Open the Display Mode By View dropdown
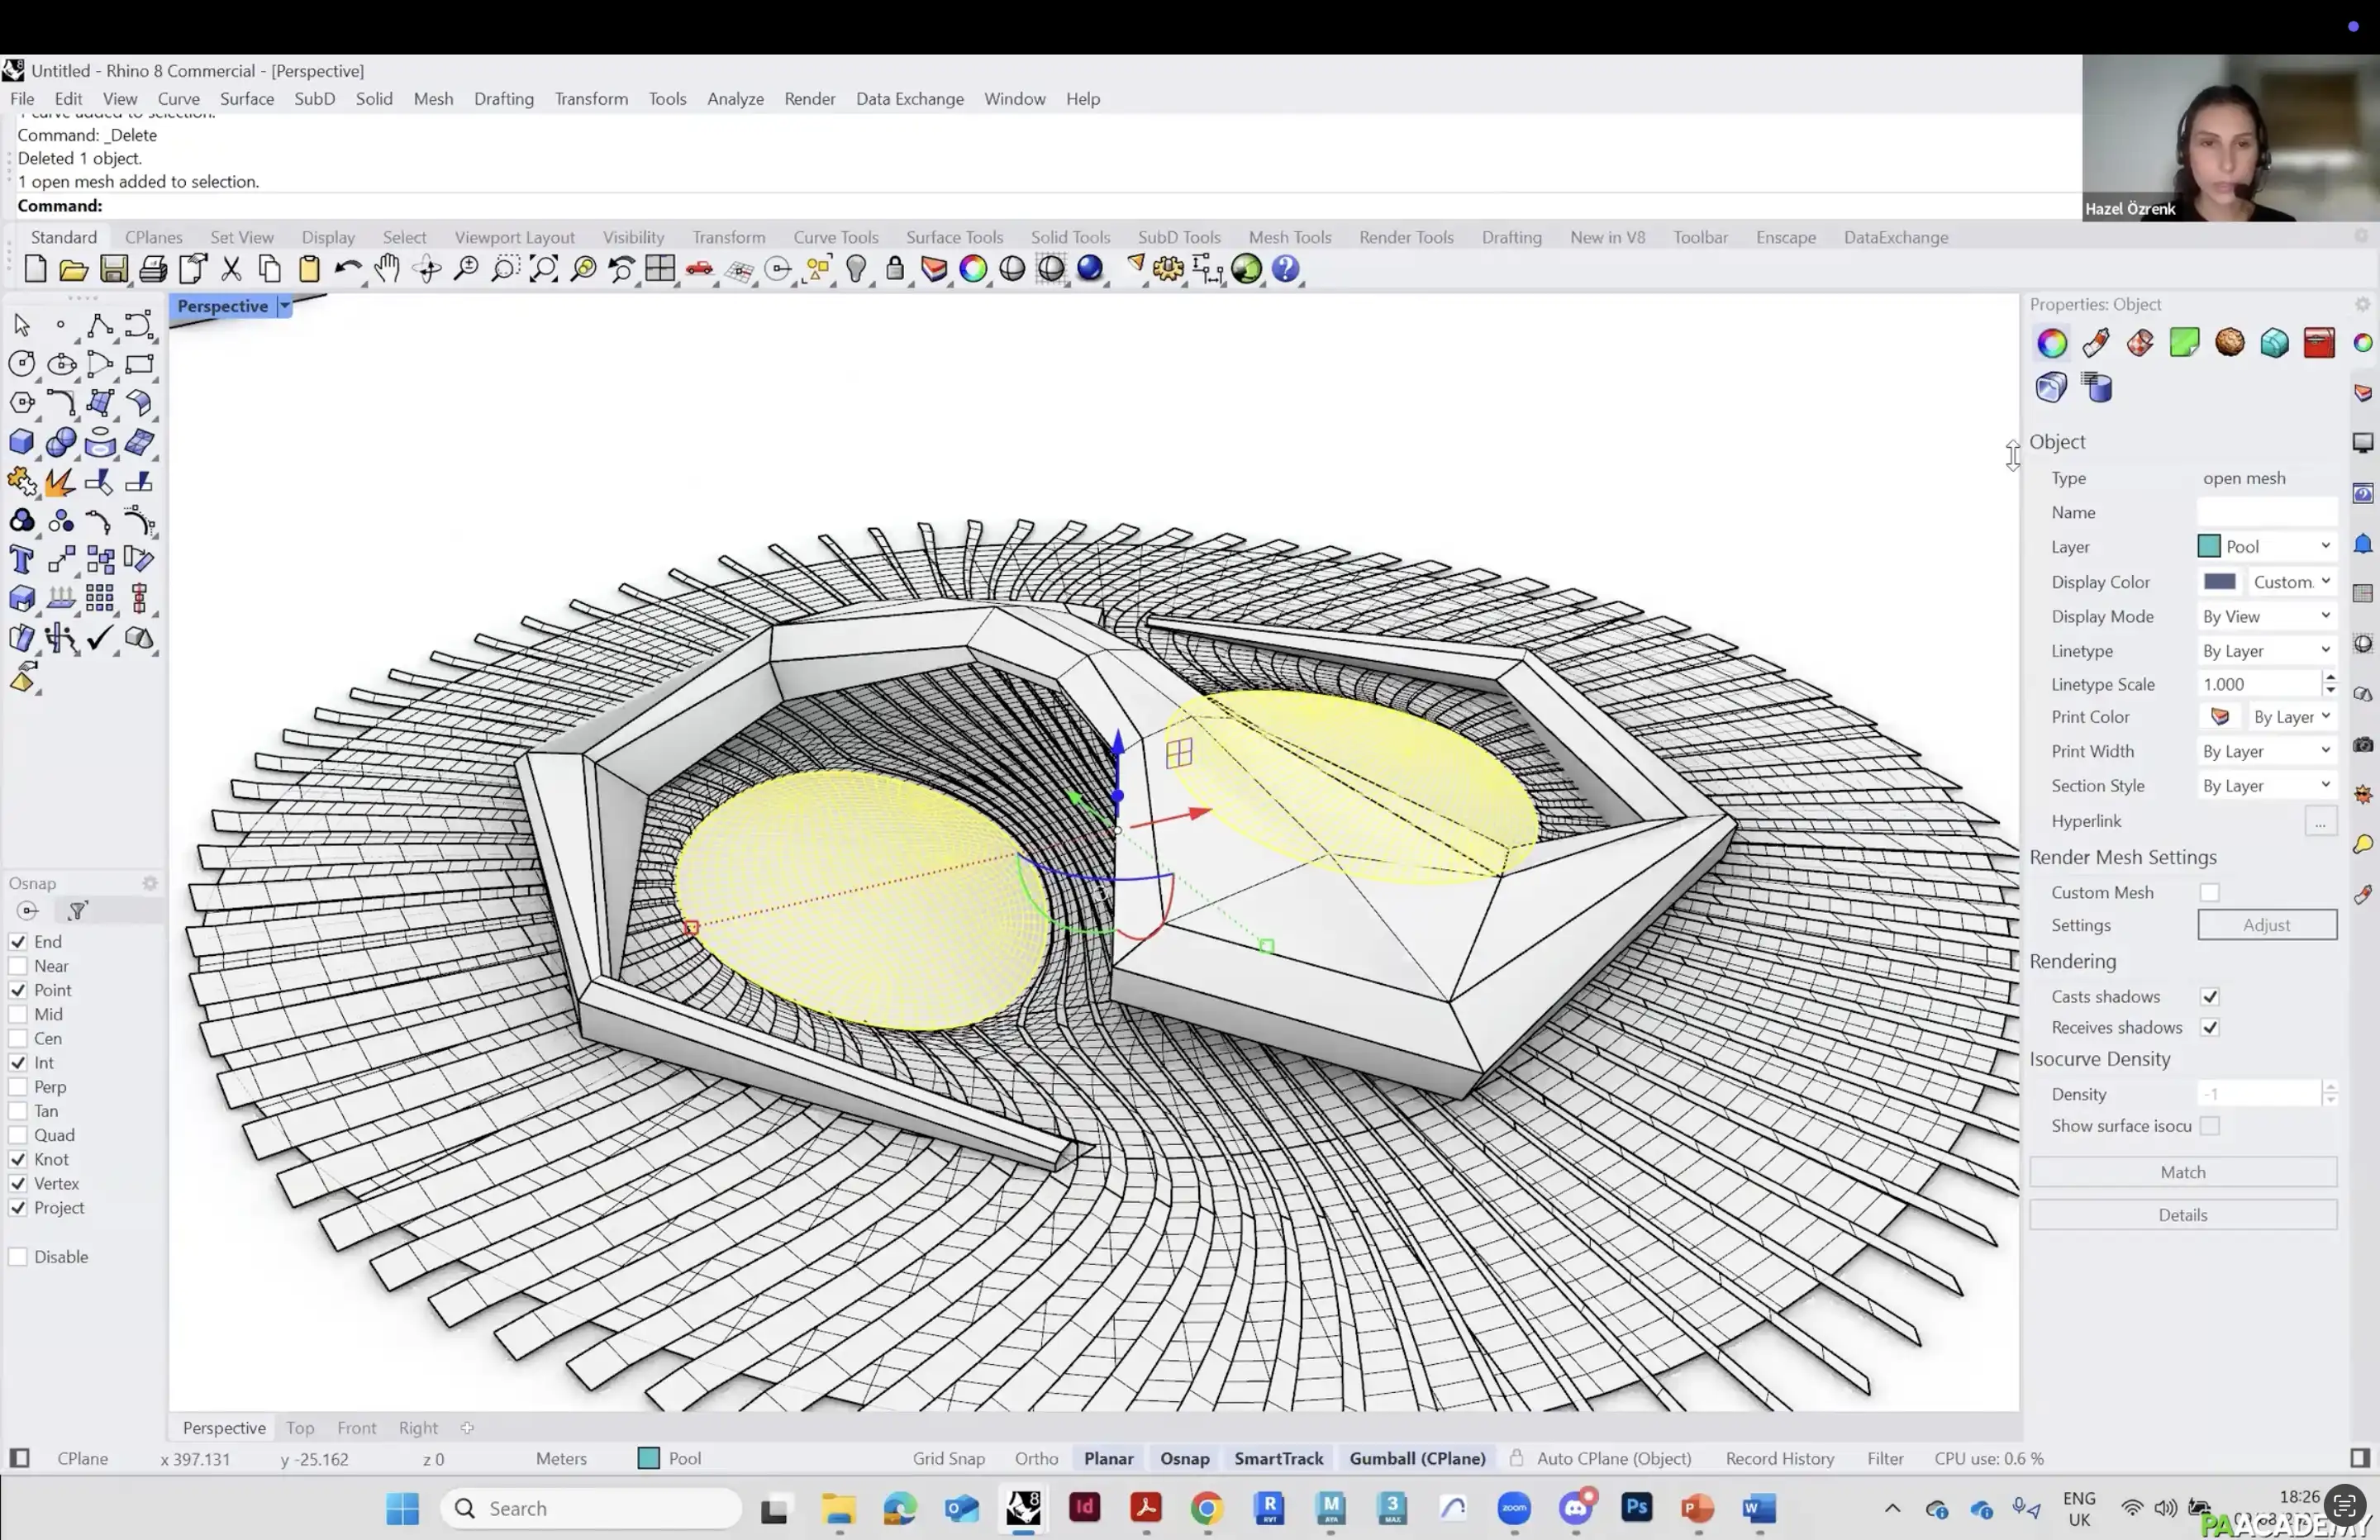 tap(2266, 617)
